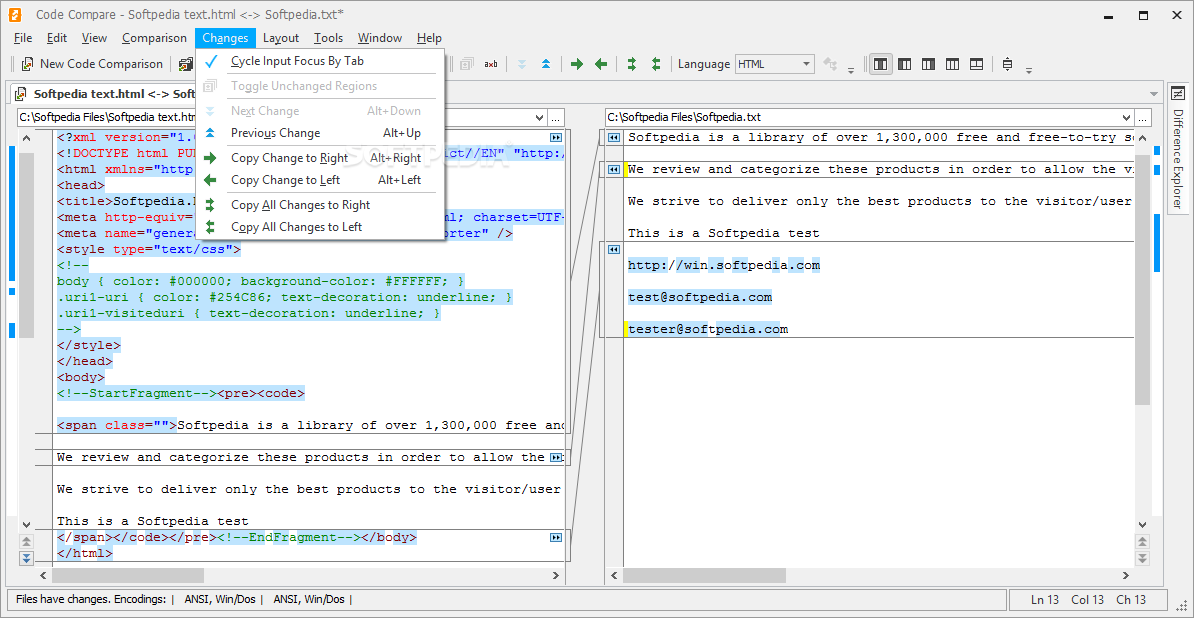Jump to previous change using toolbar blue up arrows
This screenshot has height=618, width=1194.
coord(546,64)
